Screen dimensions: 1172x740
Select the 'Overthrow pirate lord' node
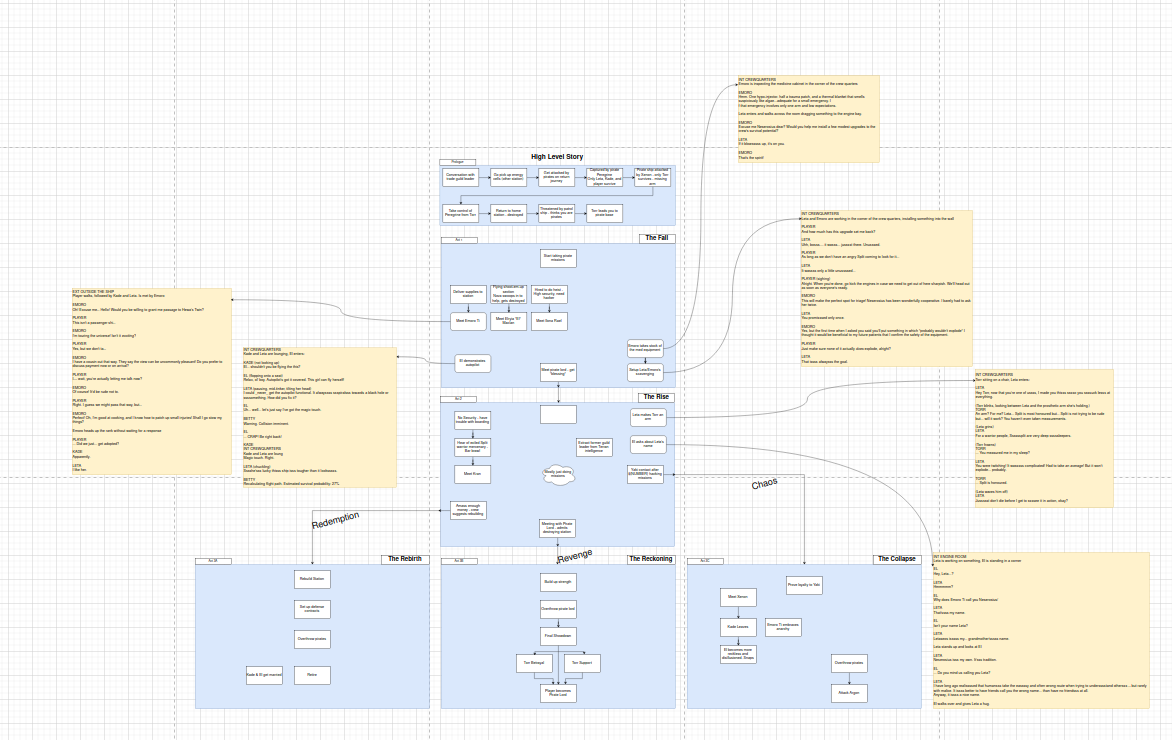pos(558,608)
